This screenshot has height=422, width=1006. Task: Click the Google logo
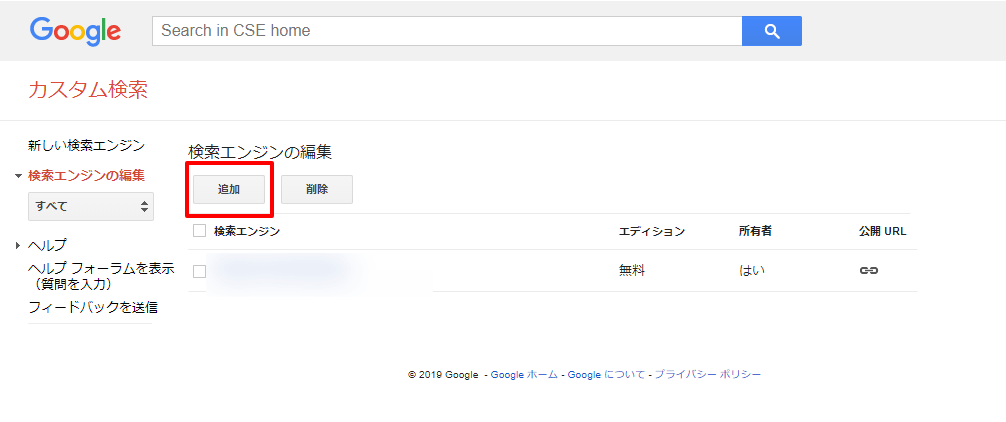(x=75, y=31)
